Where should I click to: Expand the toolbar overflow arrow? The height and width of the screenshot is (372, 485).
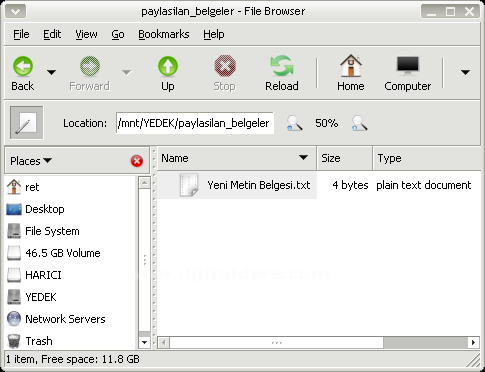[x=465, y=72]
